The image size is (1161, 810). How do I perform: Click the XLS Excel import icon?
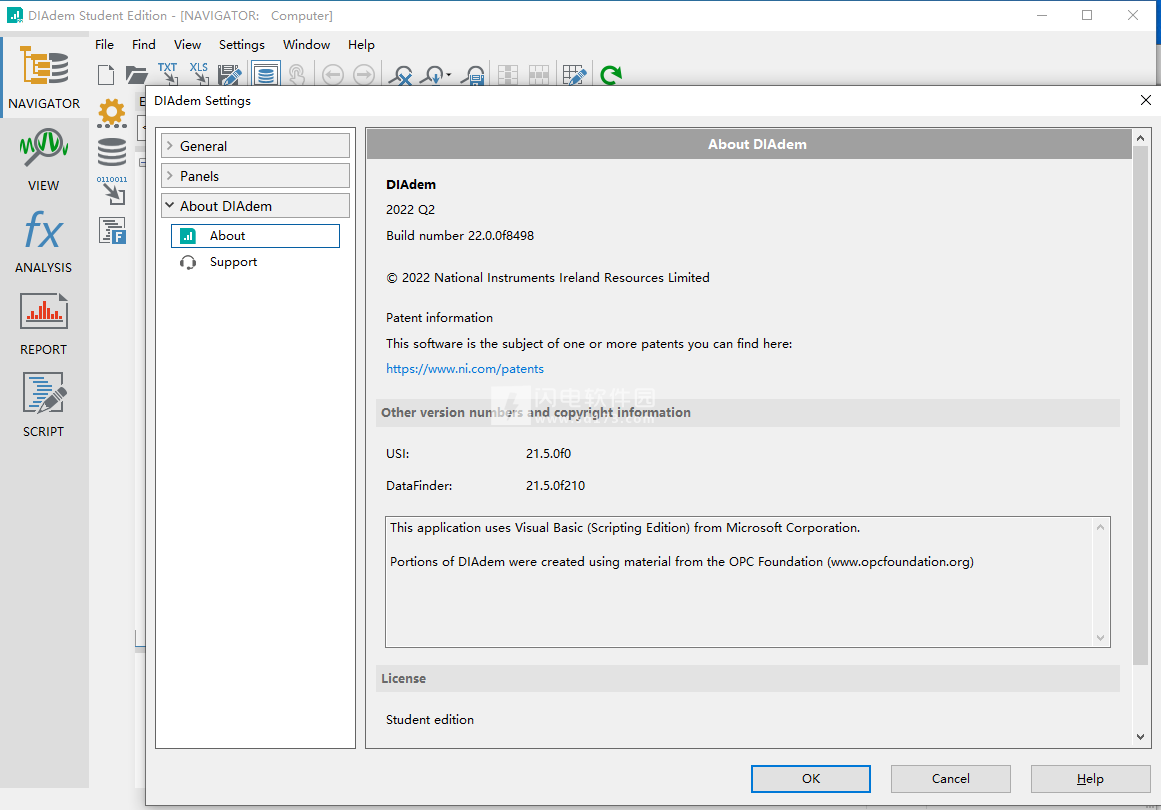198,73
